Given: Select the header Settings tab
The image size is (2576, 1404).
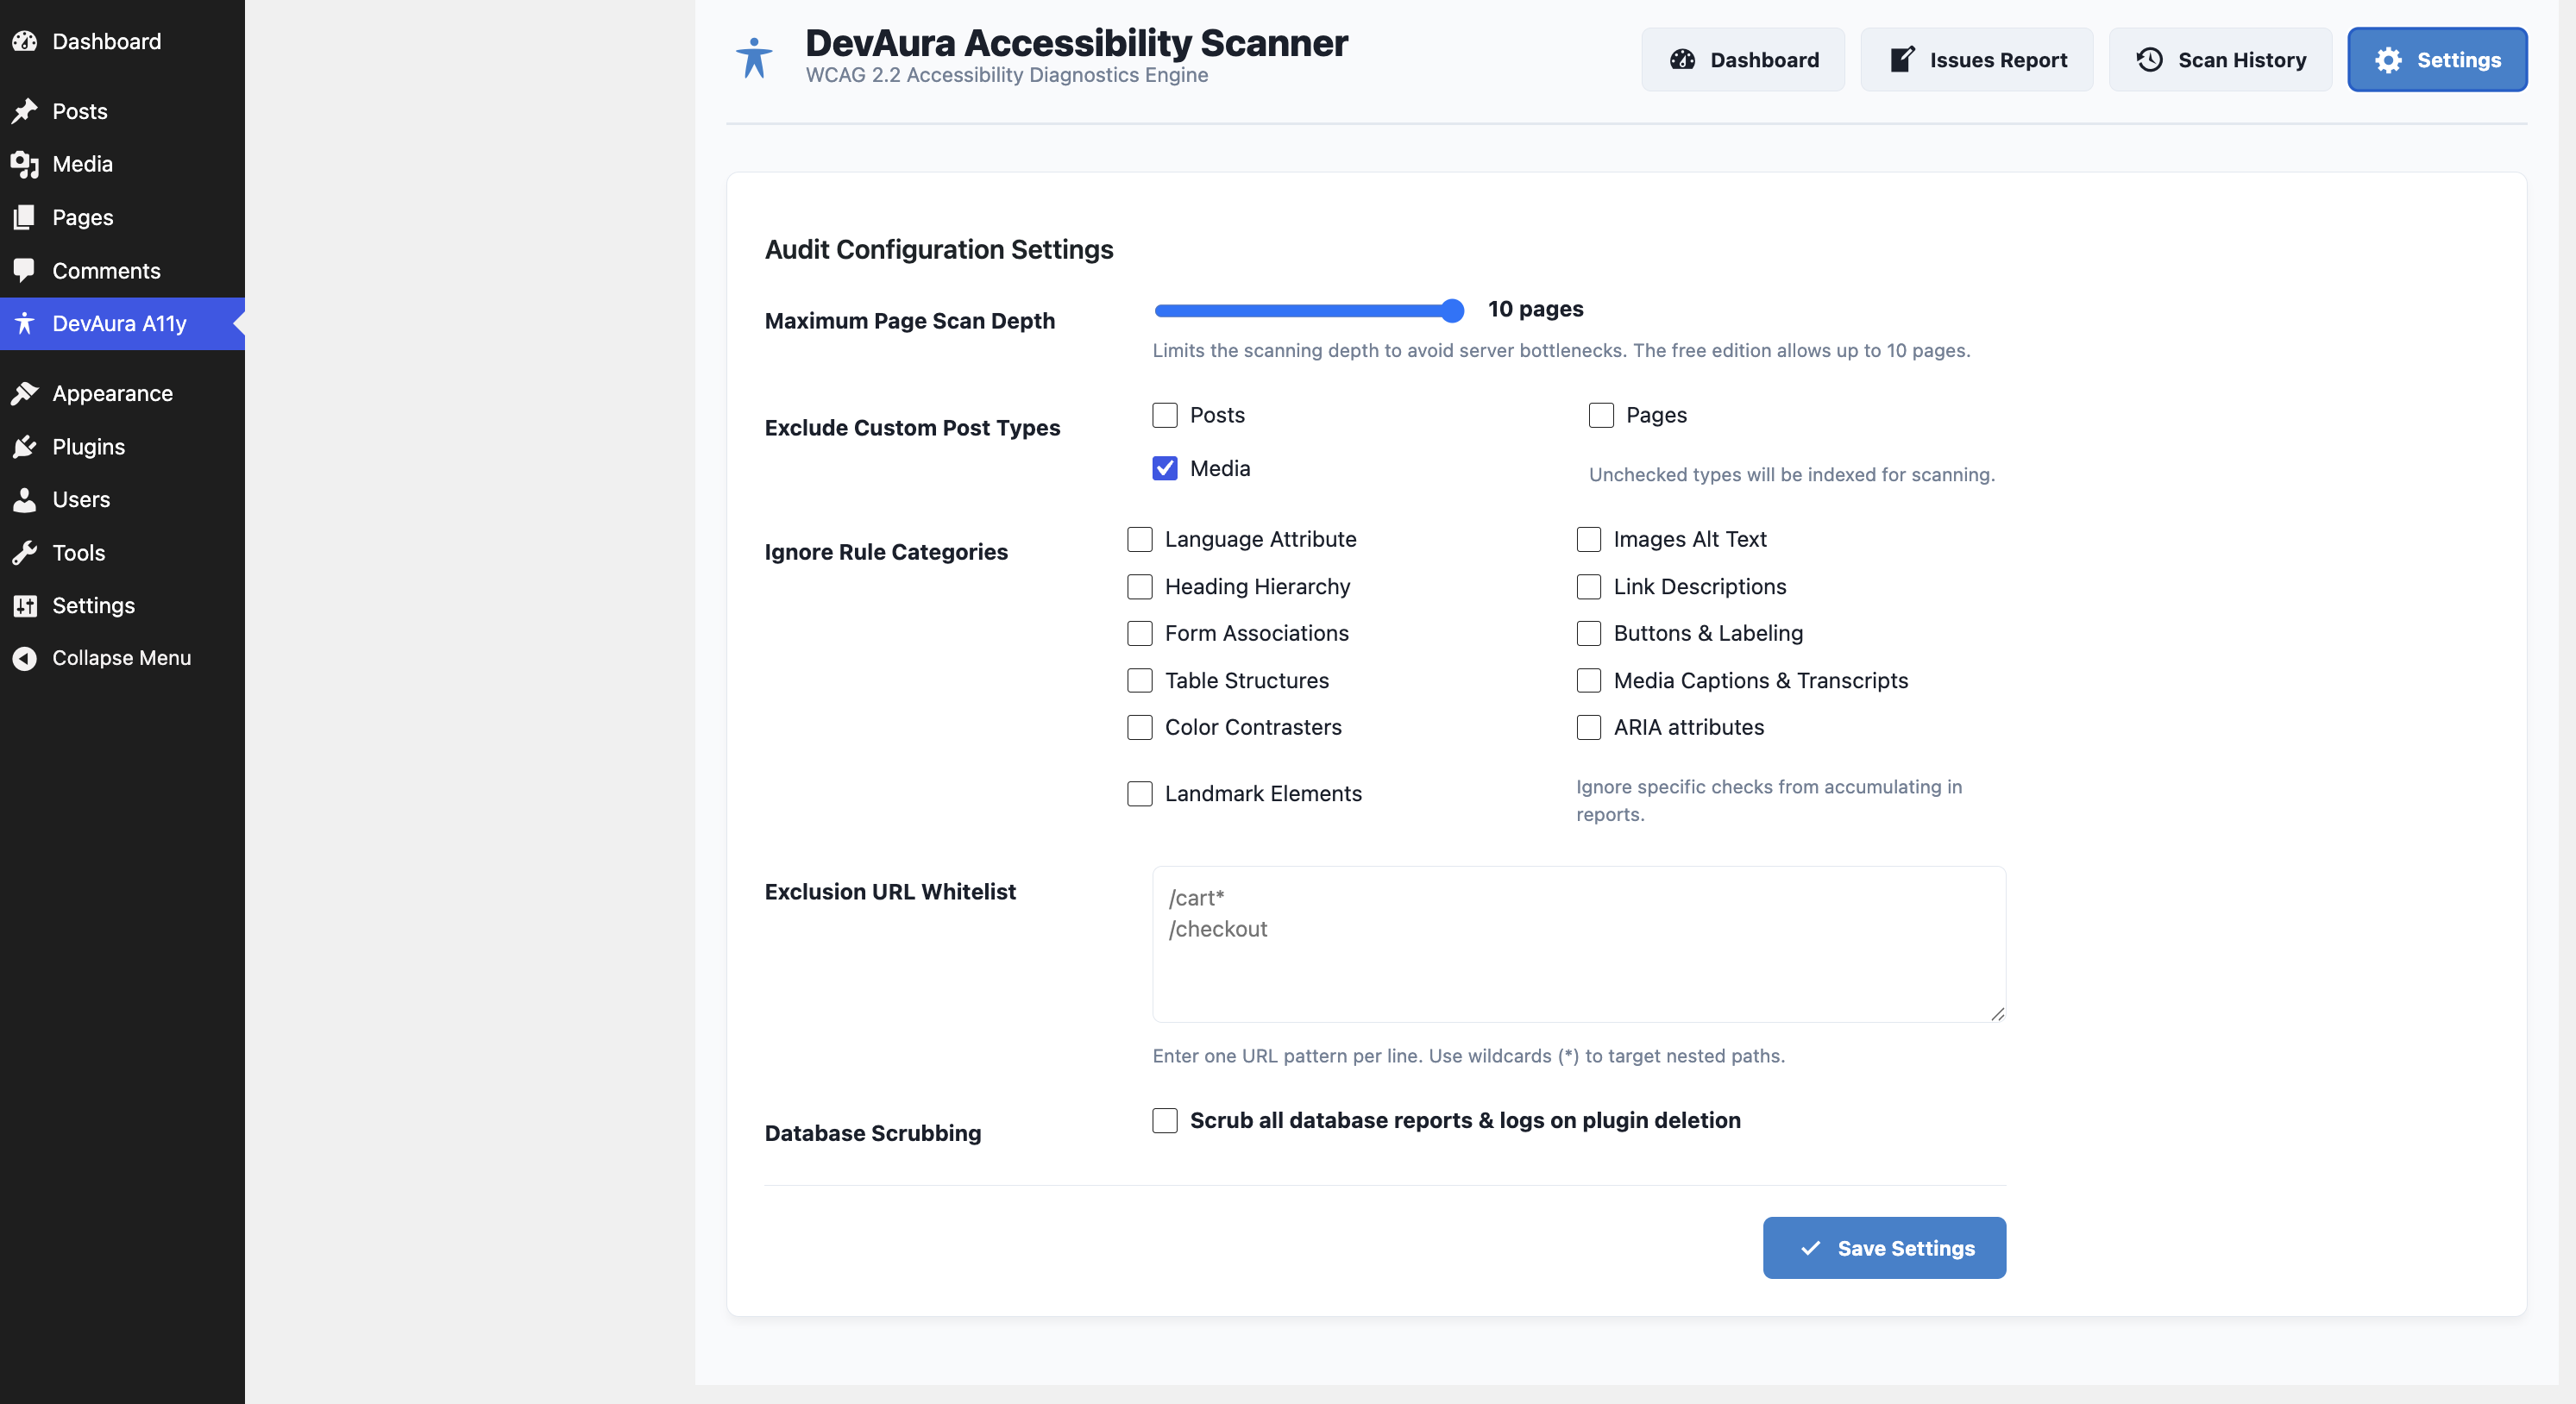Looking at the screenshot, I should 2437,60.
